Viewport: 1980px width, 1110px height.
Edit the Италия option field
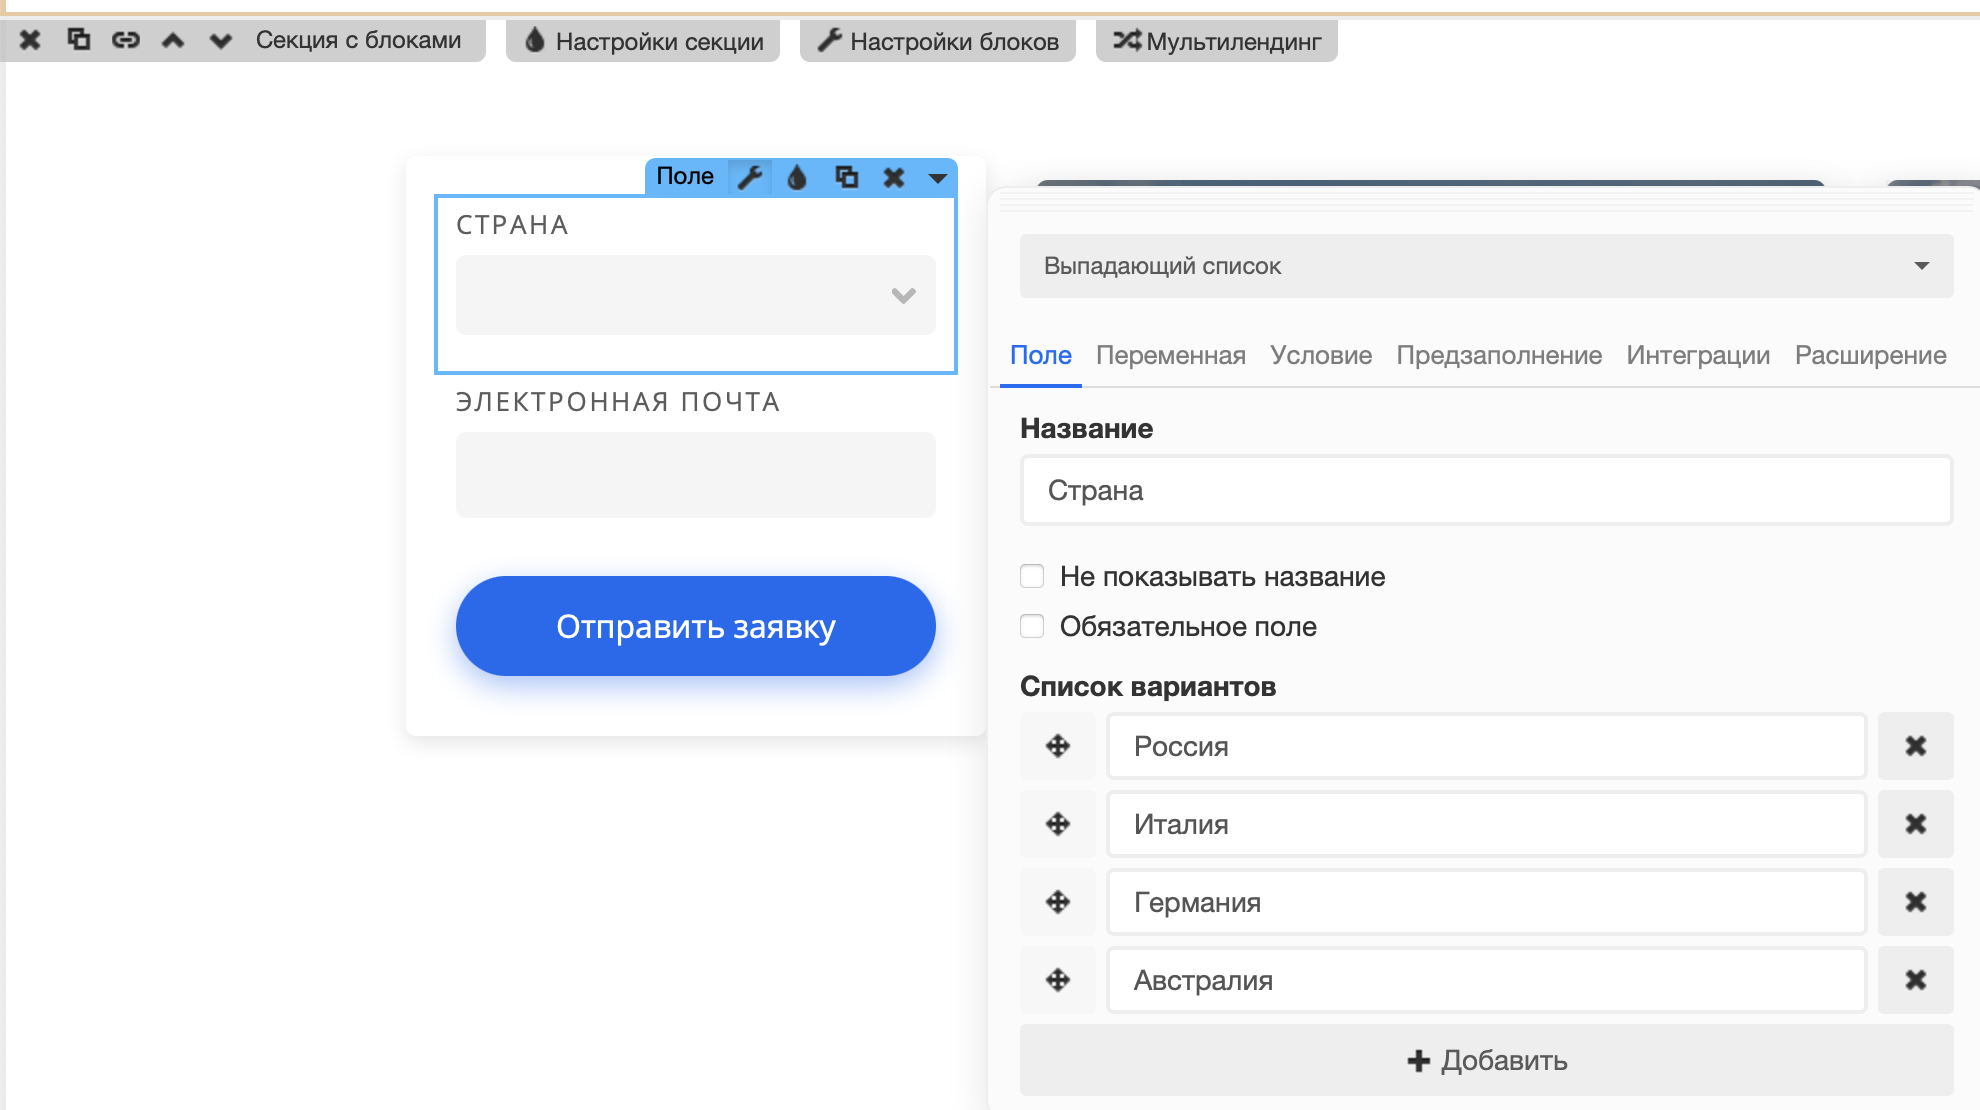[1487, 824]
